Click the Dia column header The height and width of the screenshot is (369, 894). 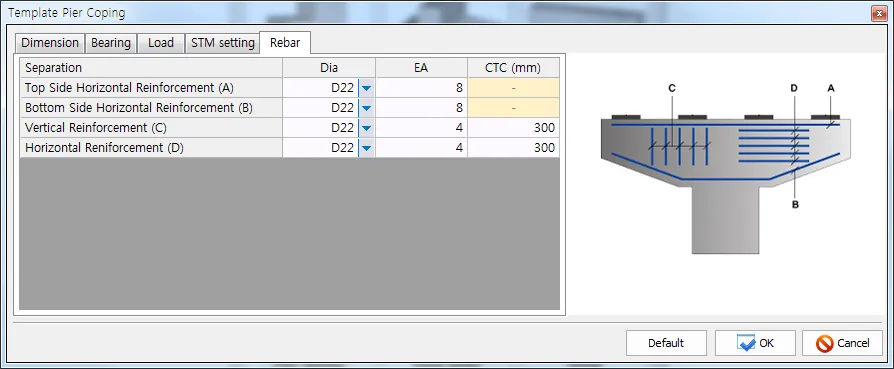[x=329, y=68]
